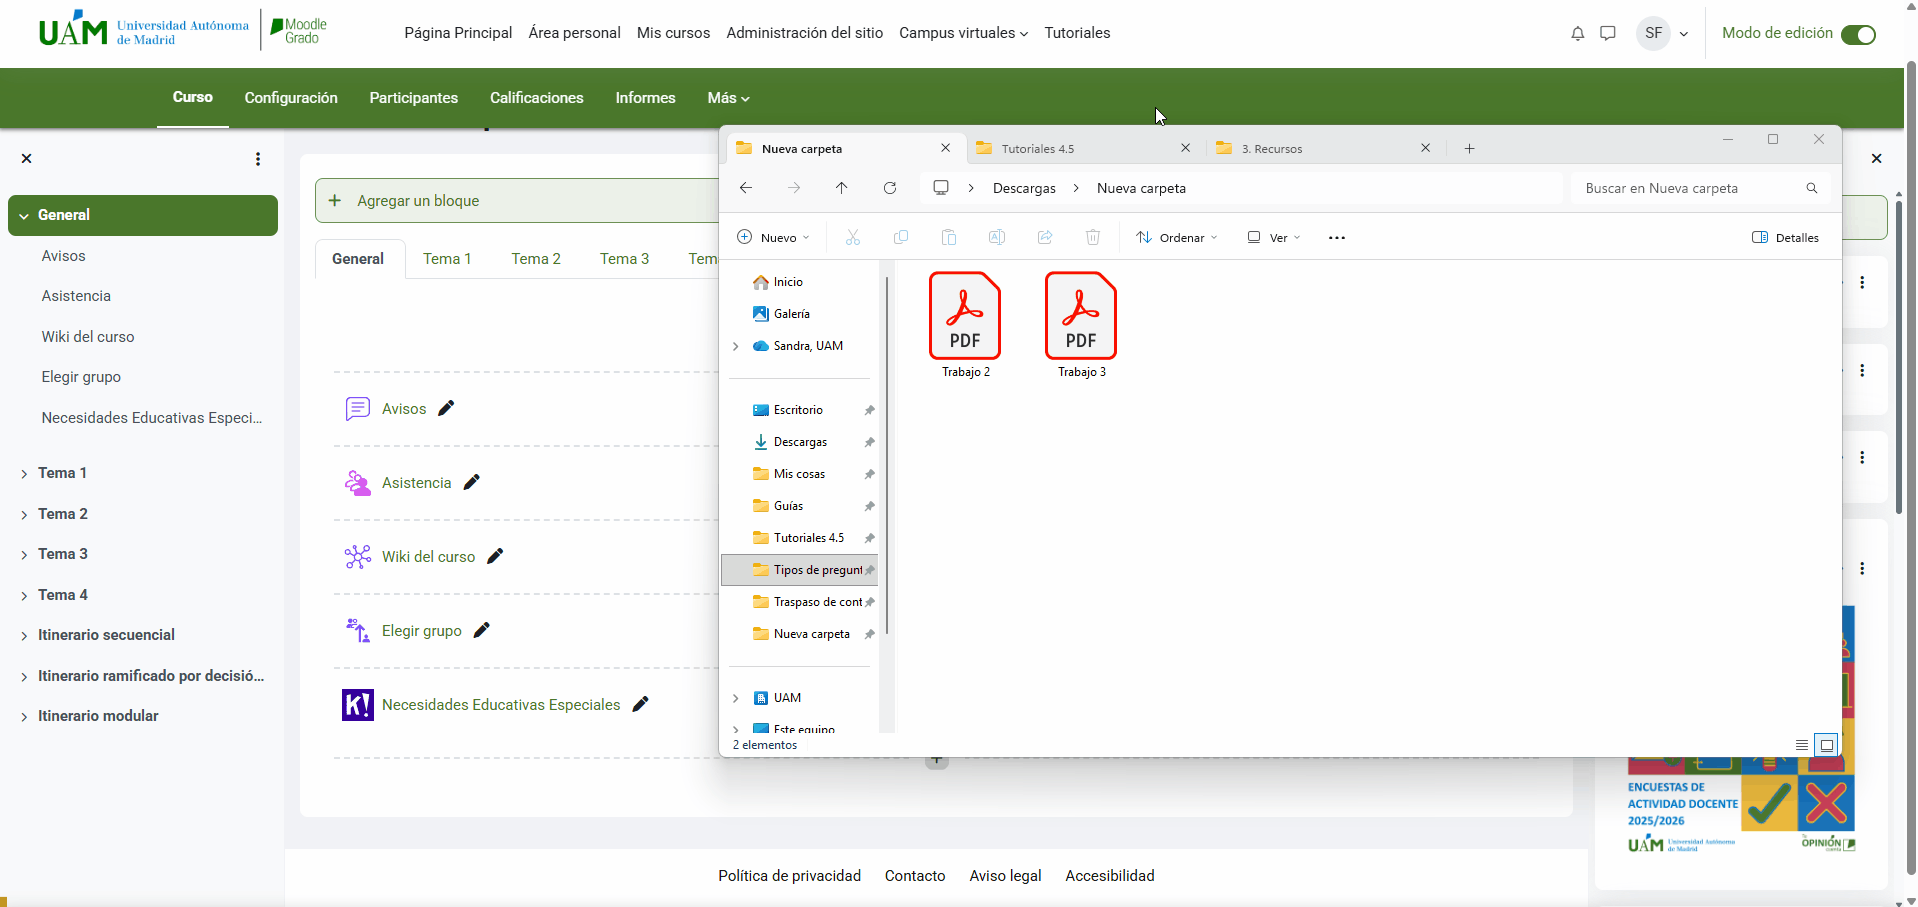Image resolution: width=1918 pixels, height=907 pixels.
Task: Select the Trabajo 3 PDF thumbnail
Action: point(1081,318)
